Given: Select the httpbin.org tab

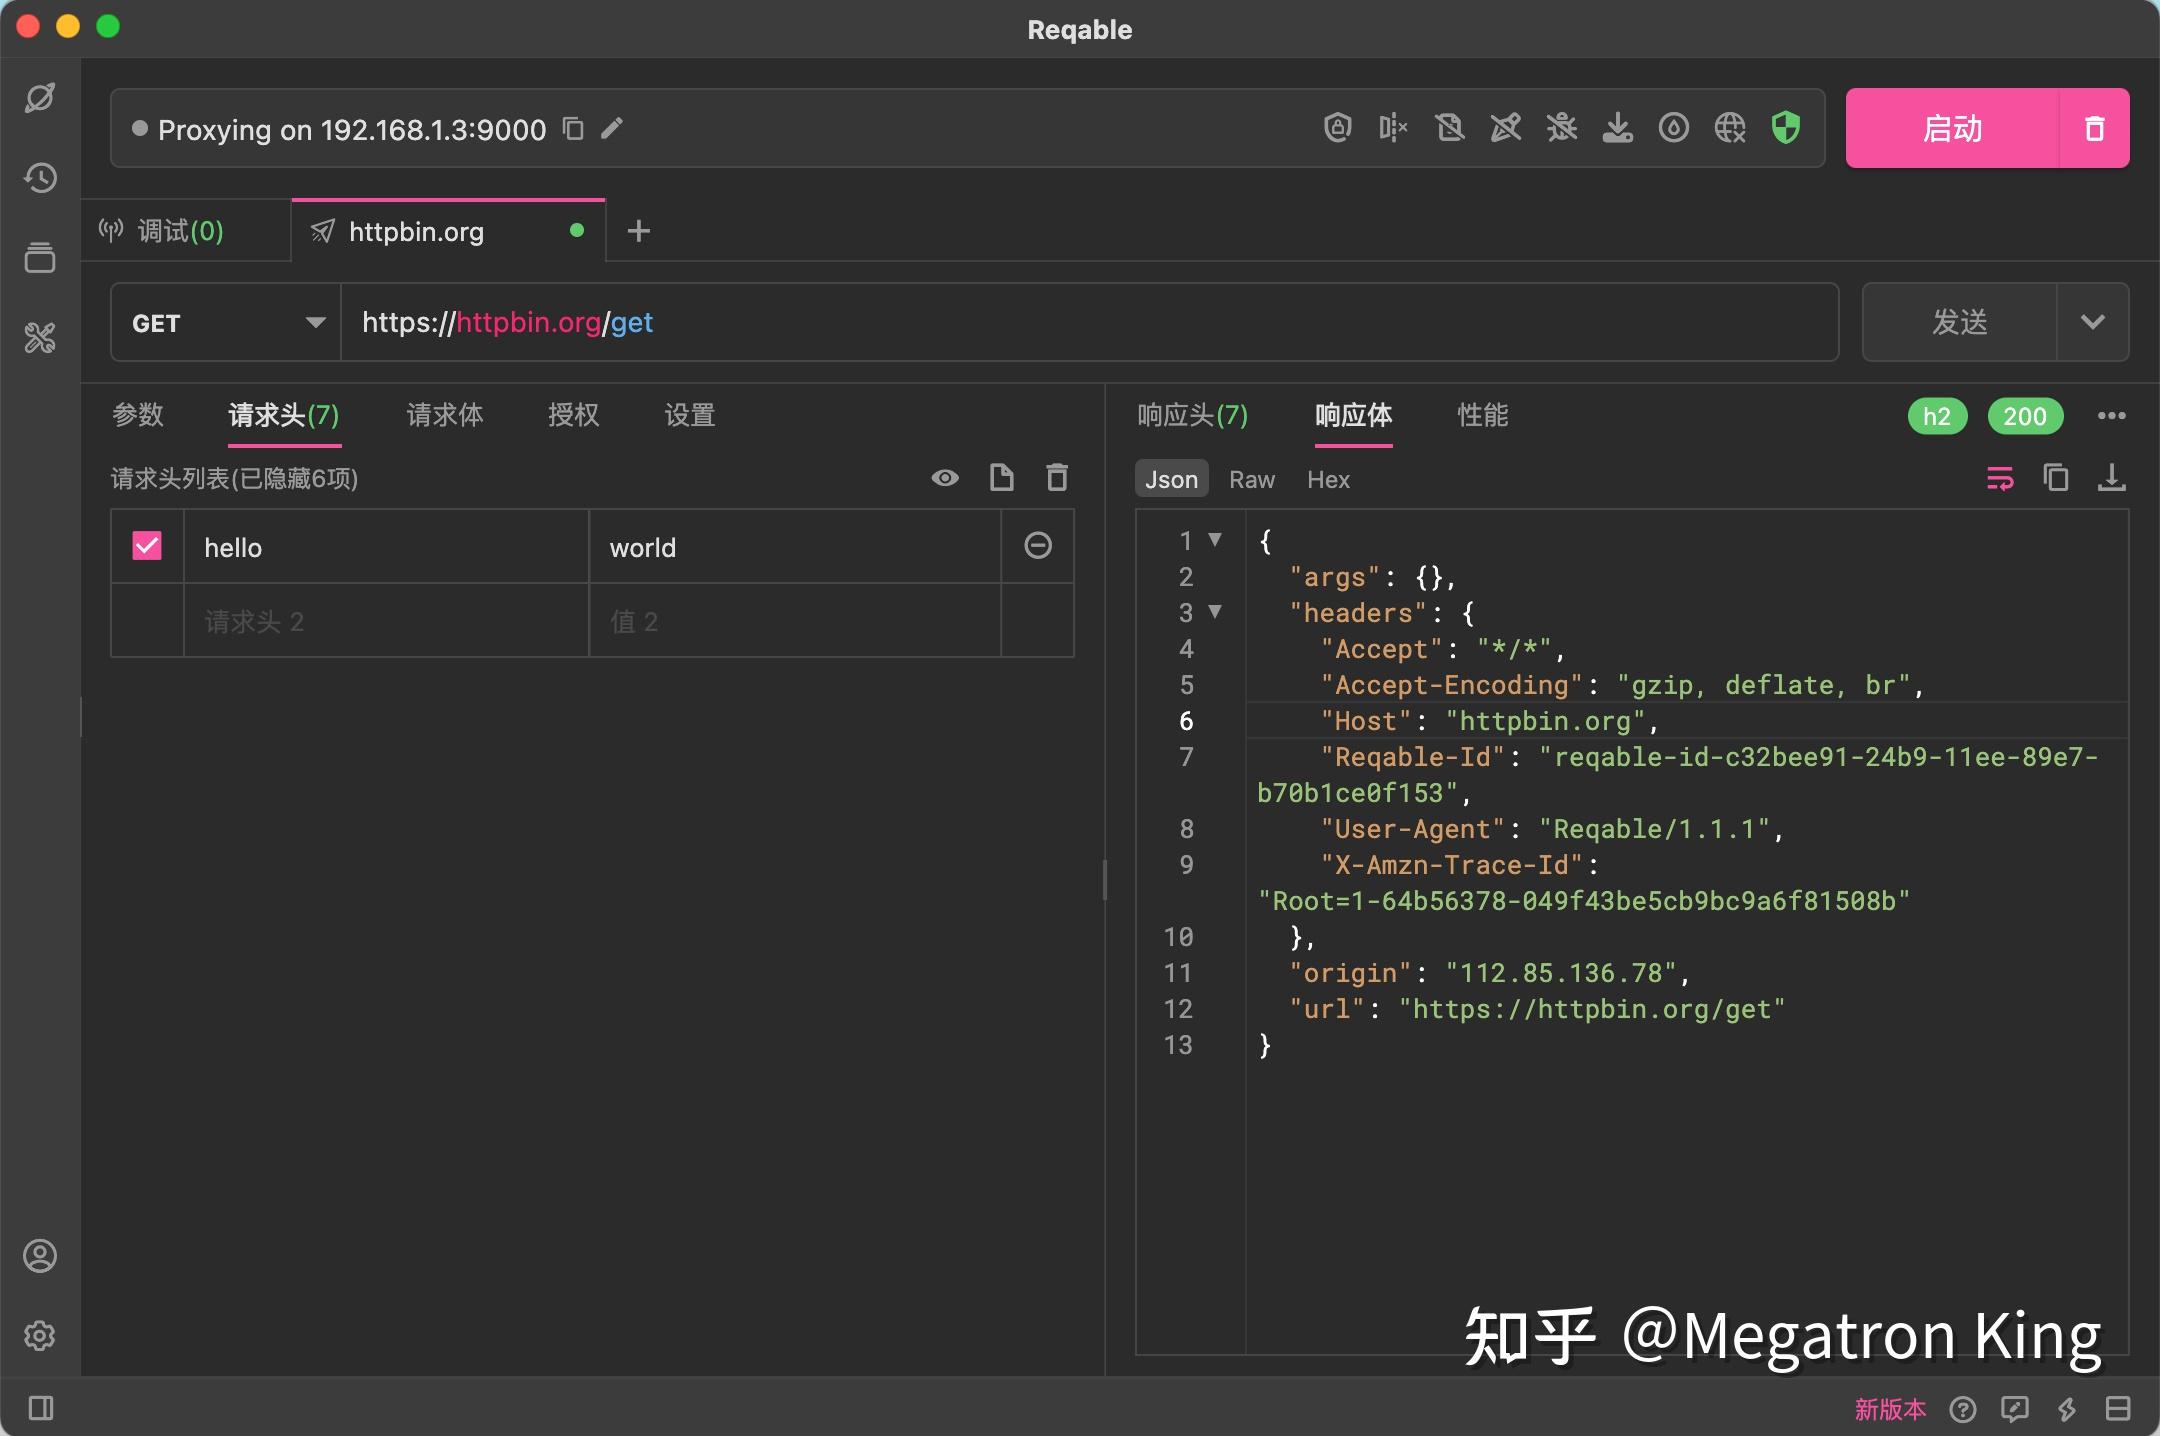Looking at the screenshot, I should click(x=448, y=231).
